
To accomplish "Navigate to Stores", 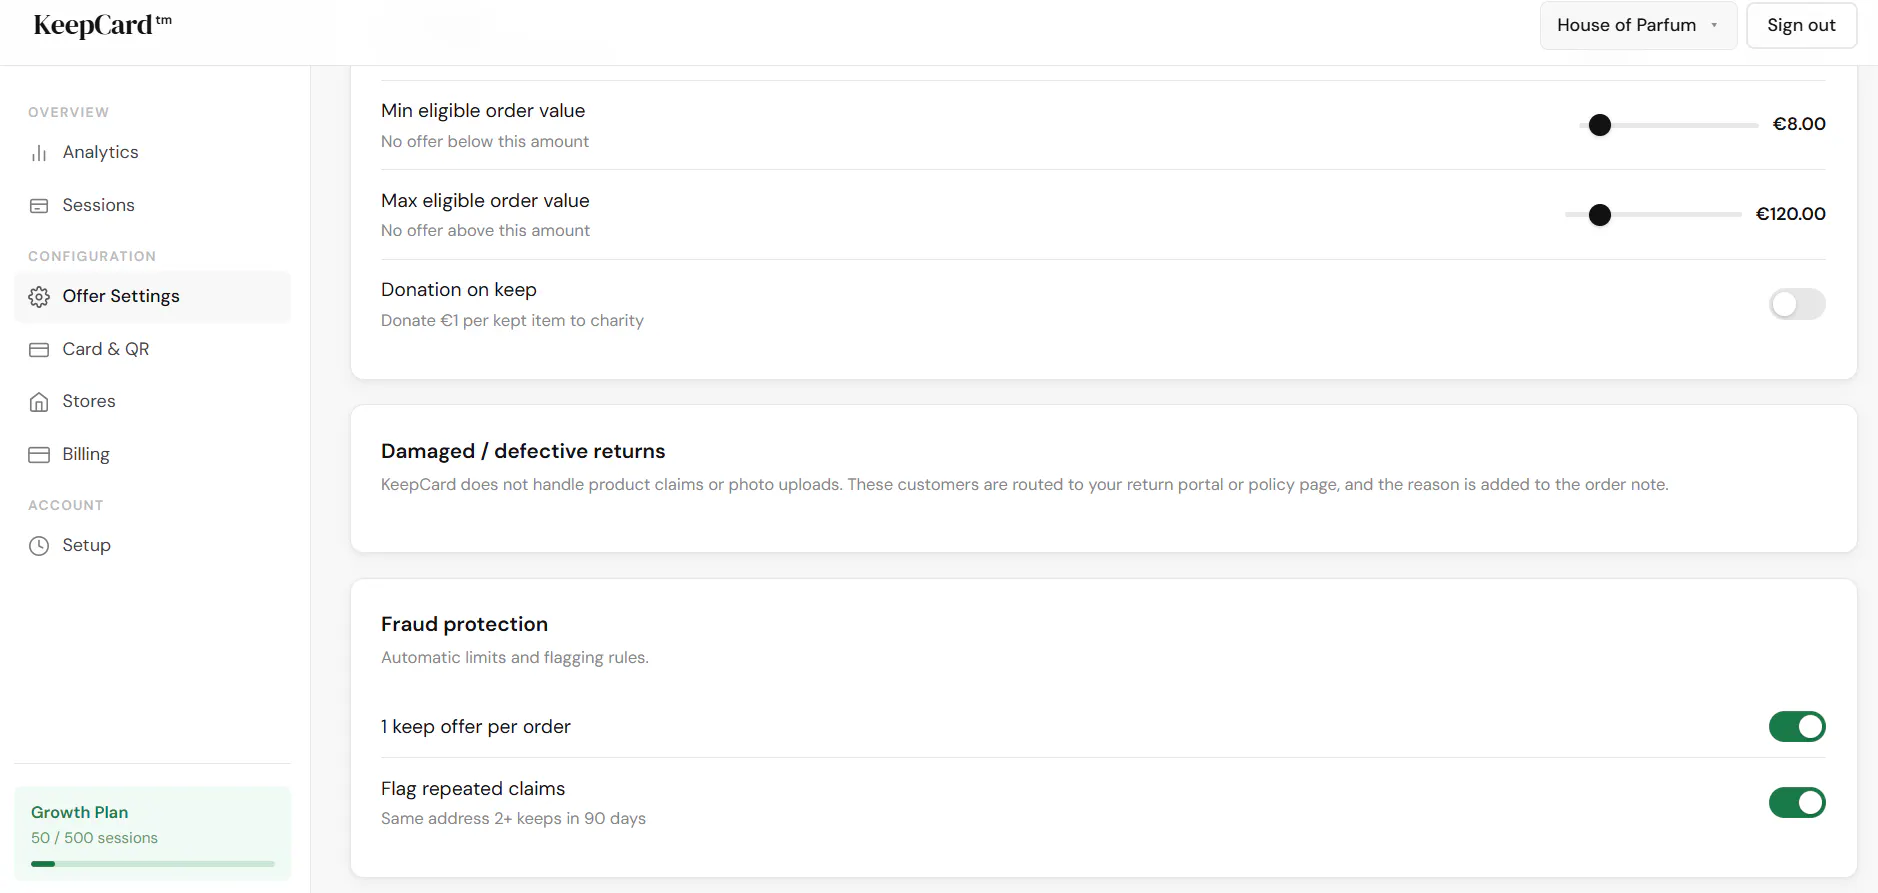I will (152, 402).
